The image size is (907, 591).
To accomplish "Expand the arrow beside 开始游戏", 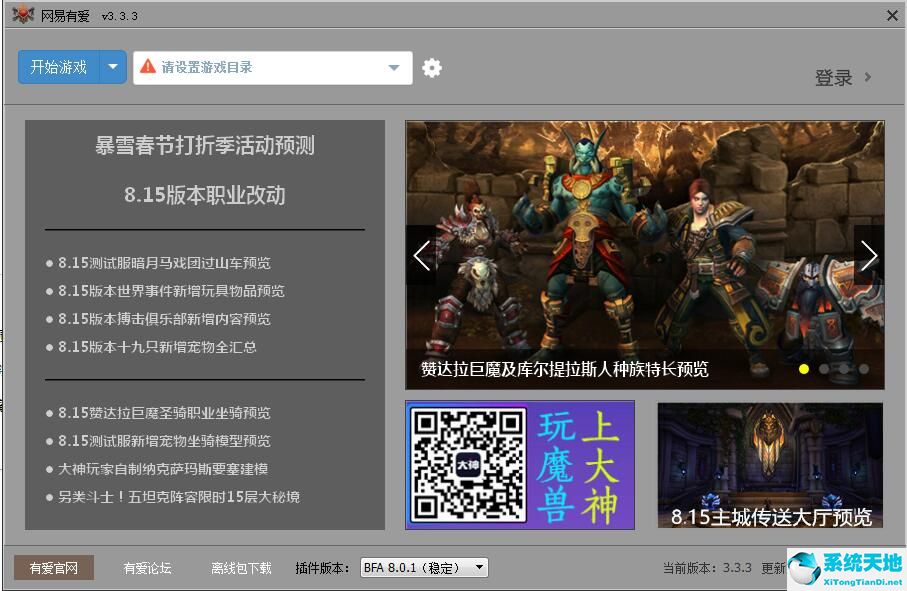I will (113, 67).
